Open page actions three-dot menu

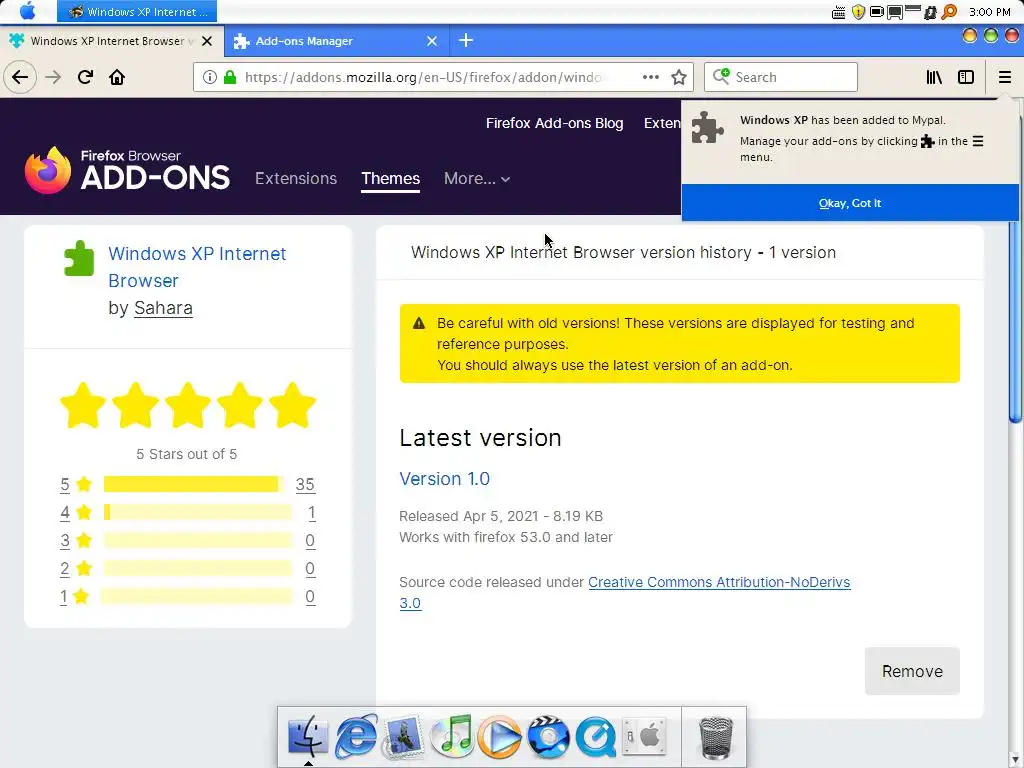[650, 77]
